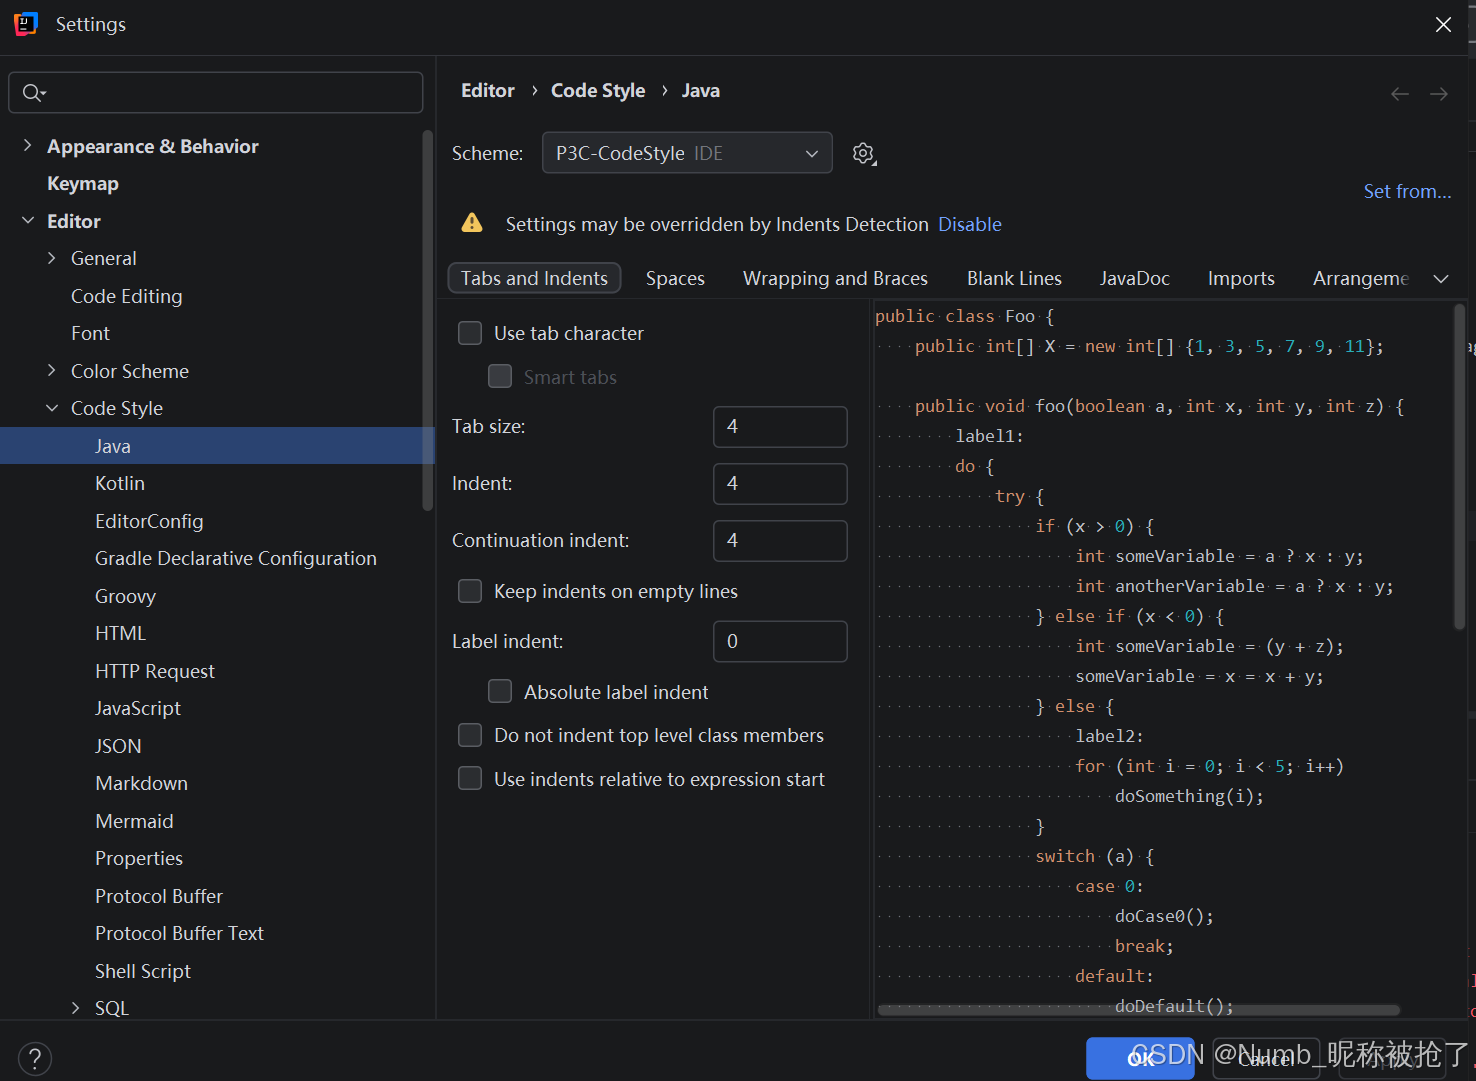The height and width of the screenshot is (1081, 1476).
Task: Click the Code Style breadcrumb
Action: click(x=598, y=91)
